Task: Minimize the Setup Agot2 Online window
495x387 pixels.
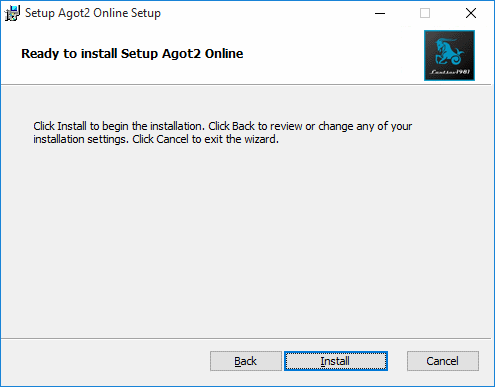Action: tap(380, 13)
